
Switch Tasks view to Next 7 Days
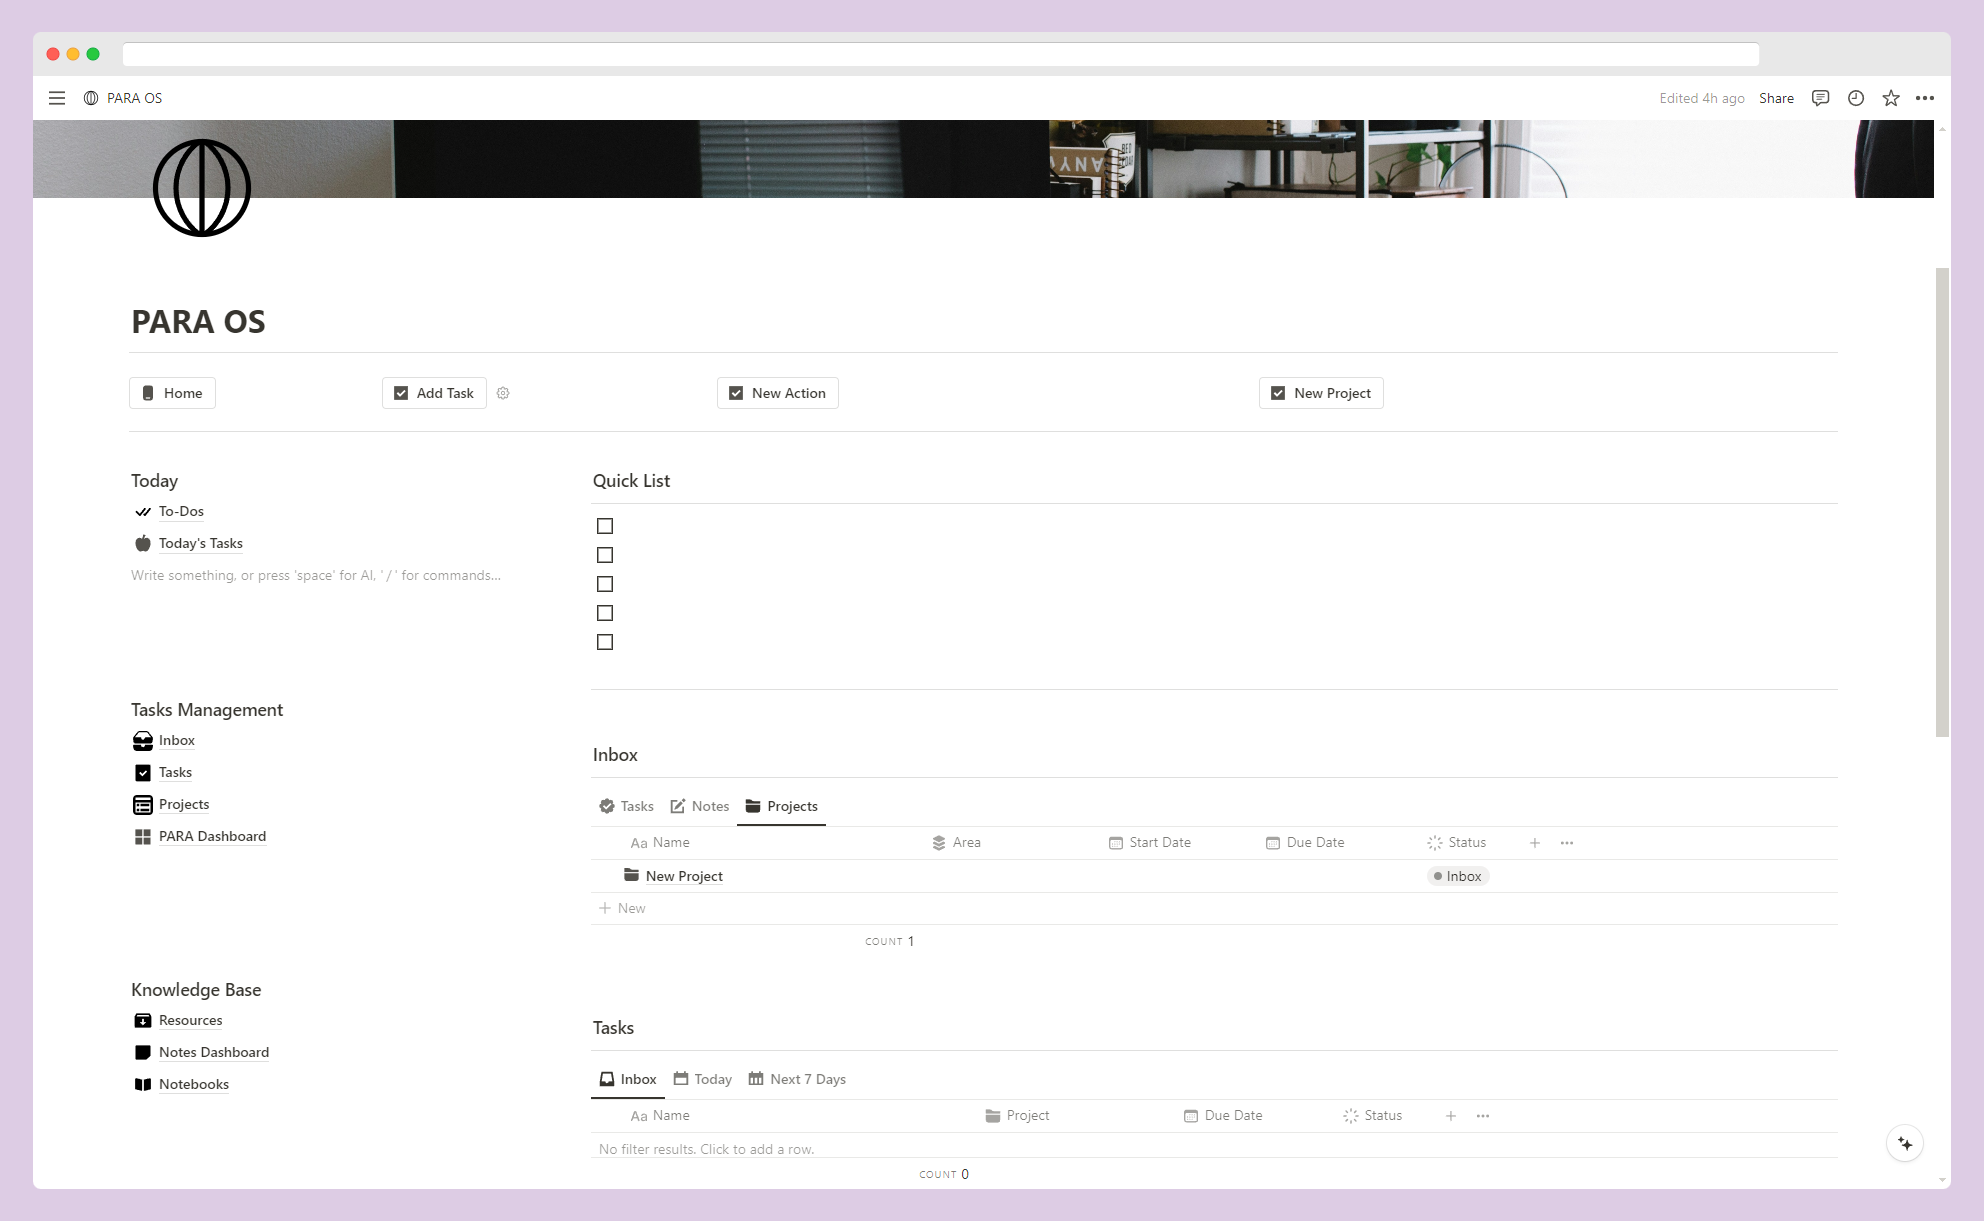coord(797,1079)
